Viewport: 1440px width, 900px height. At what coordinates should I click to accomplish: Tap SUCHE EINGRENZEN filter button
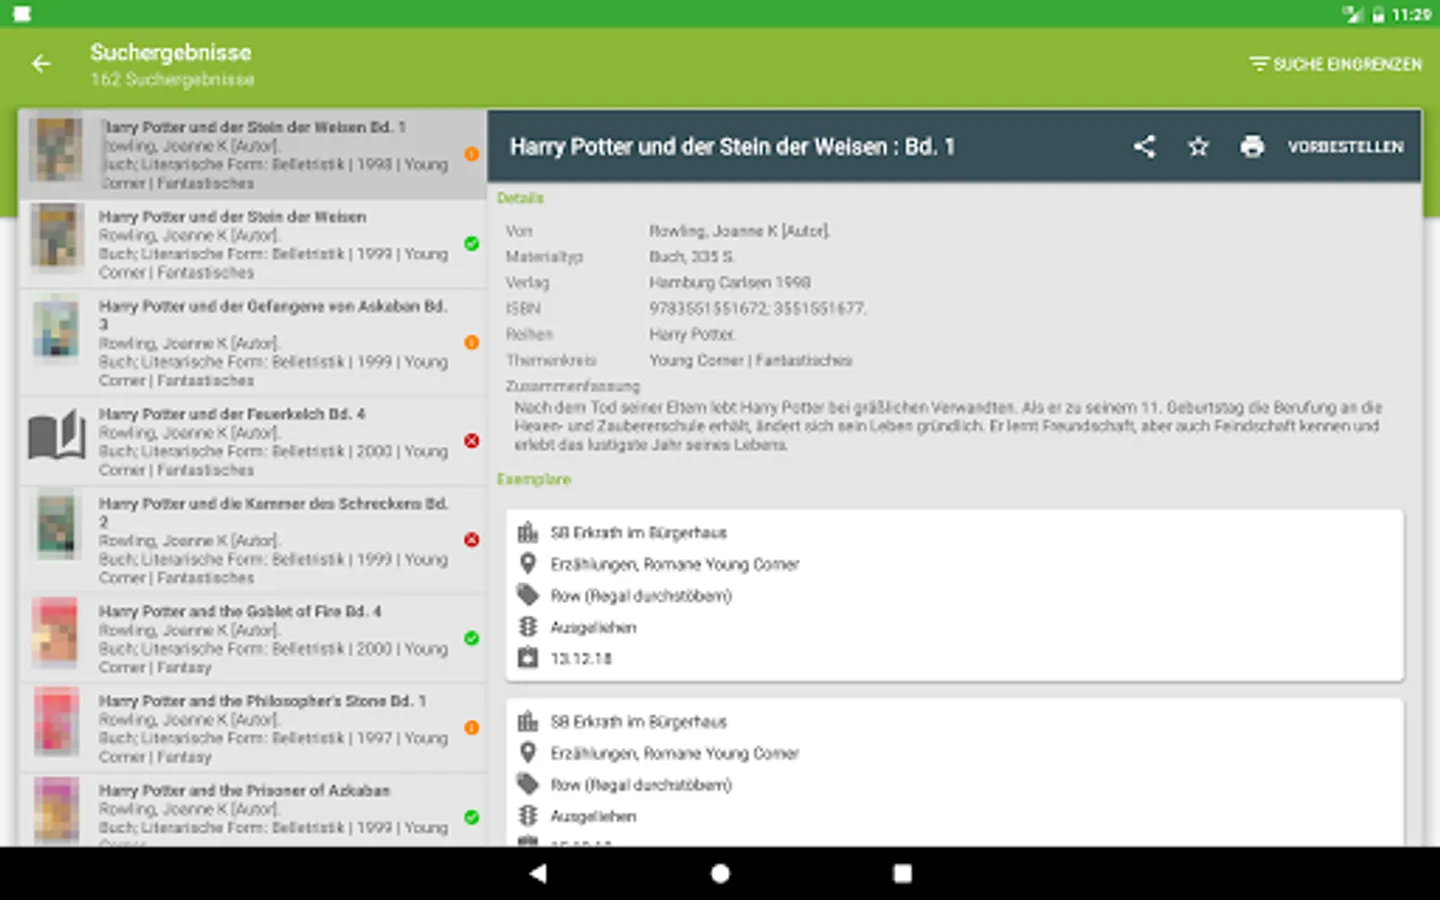[x=1335, y=64]
